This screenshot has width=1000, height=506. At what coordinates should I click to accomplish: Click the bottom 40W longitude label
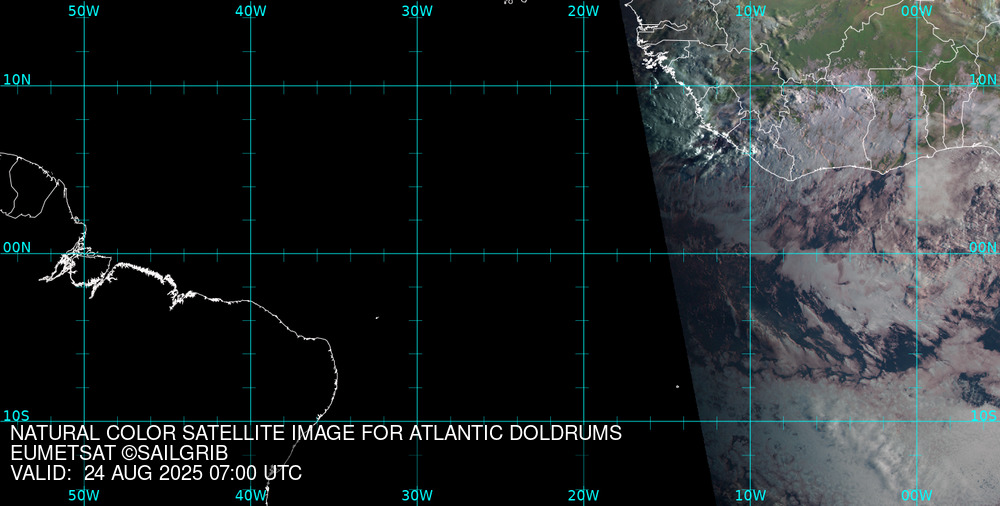(251, 495)
